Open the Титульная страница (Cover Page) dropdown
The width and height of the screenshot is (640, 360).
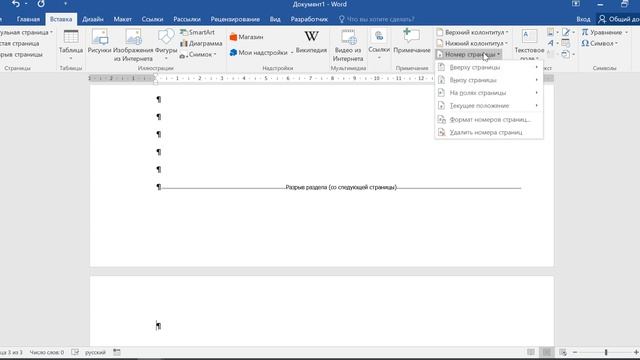tap(27, 32)
